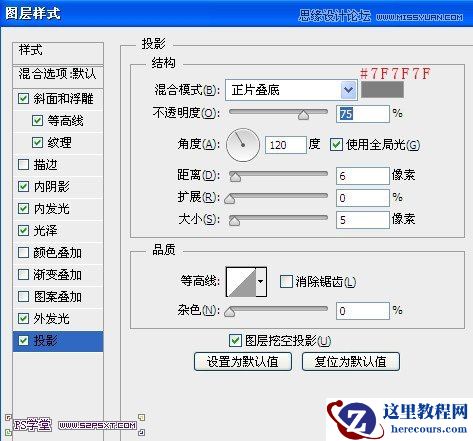The image size is (473, 441).
Task: Click the angle dial control
Action: point(243,145)
